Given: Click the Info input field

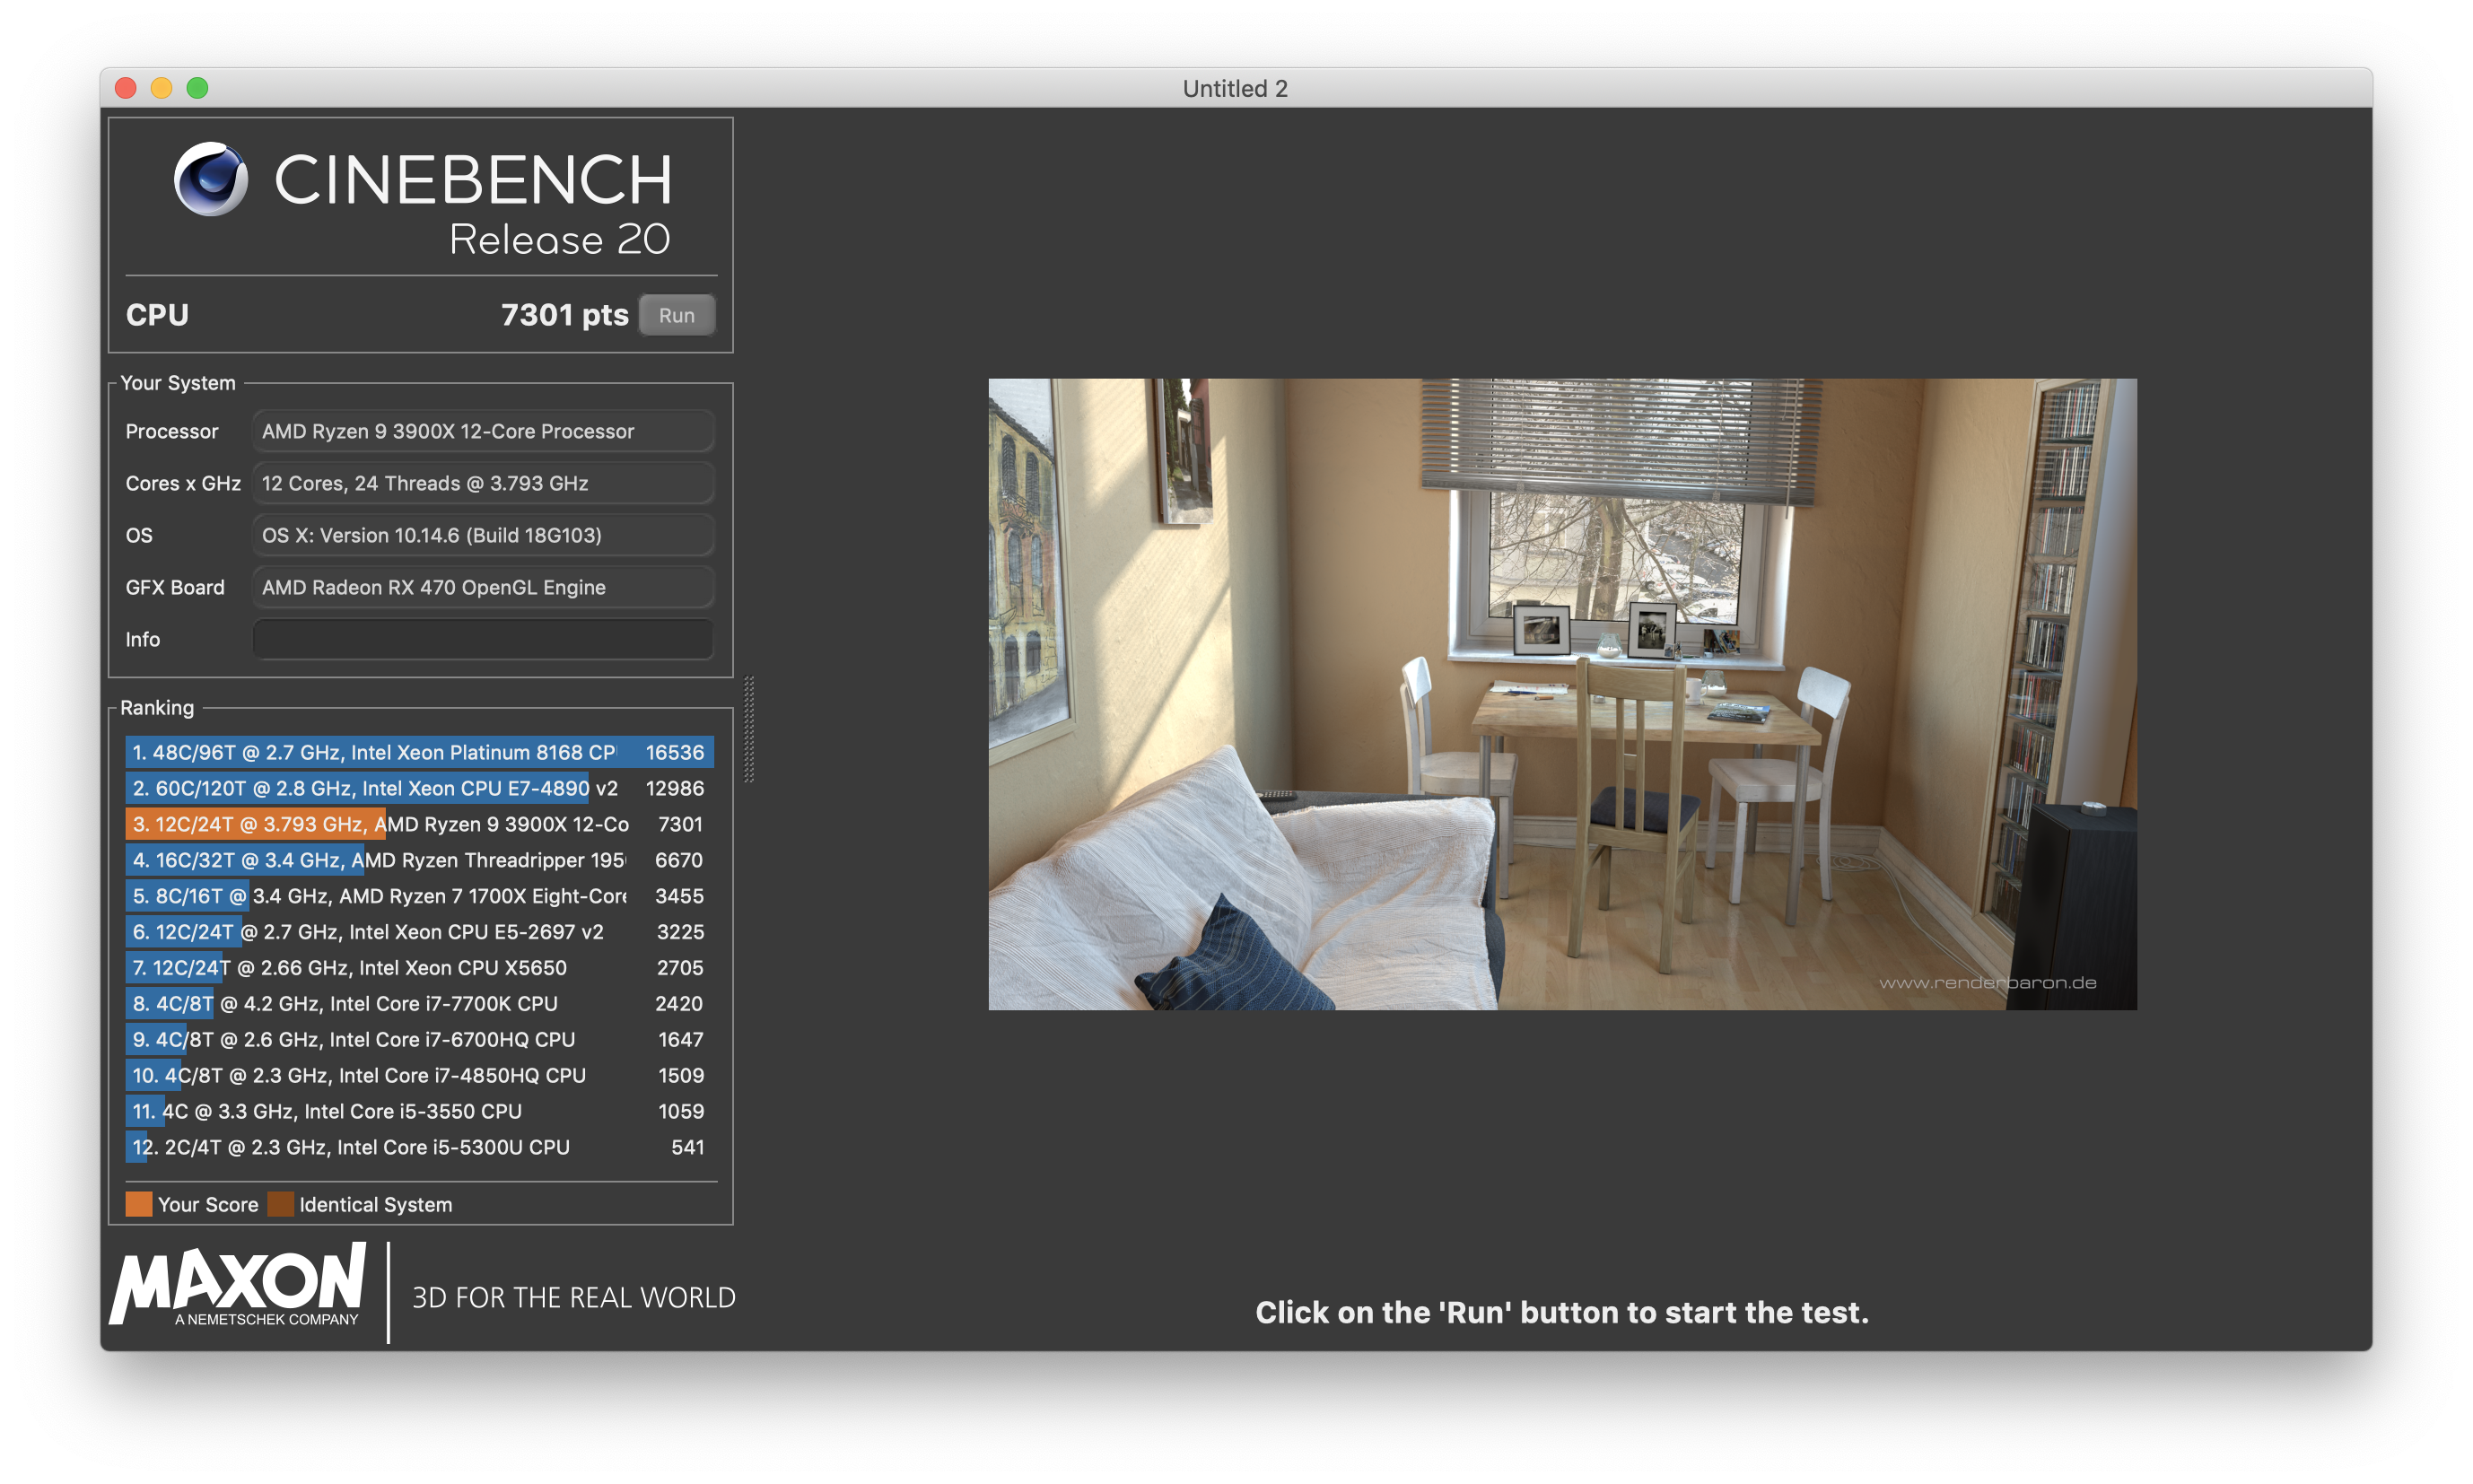Looking at the screenshot, I should pyautogui.click(x=483, y=639).
